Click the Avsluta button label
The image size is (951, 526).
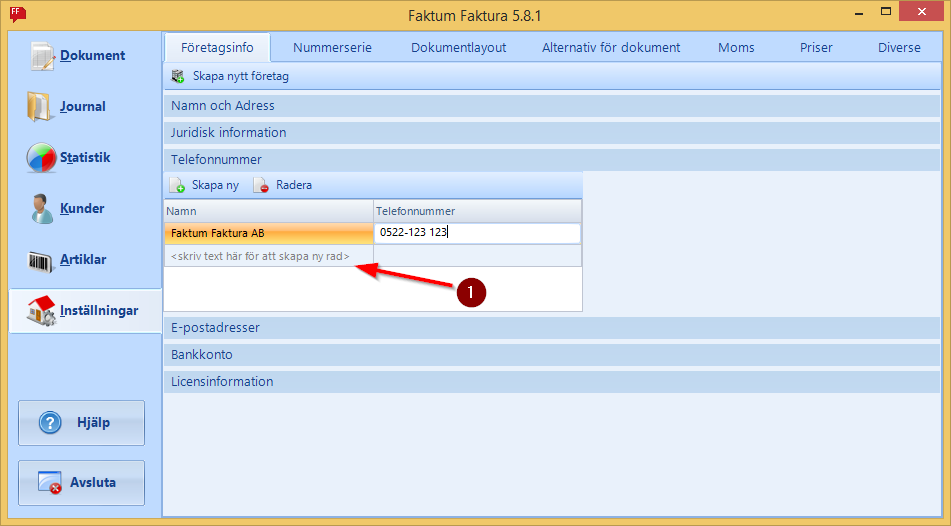pos(93,482)
